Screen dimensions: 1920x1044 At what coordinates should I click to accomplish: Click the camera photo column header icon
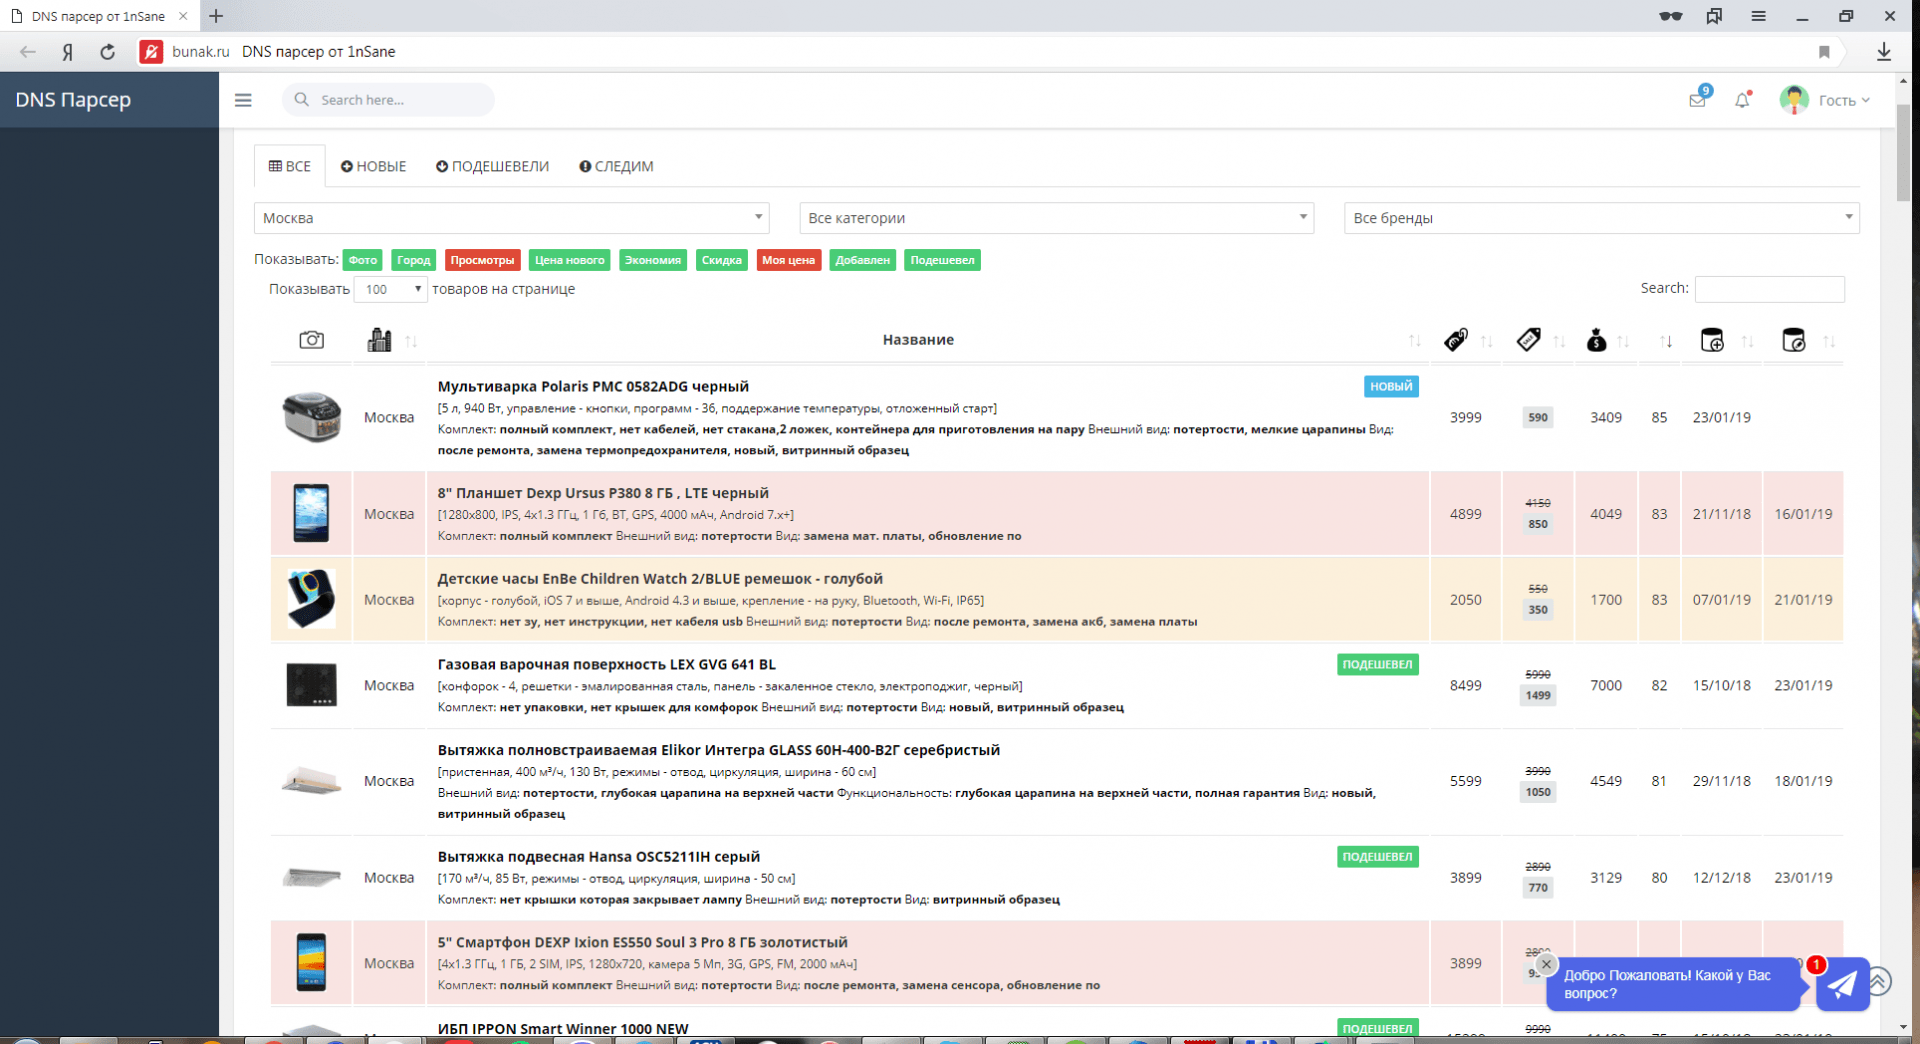pos(311,340)
